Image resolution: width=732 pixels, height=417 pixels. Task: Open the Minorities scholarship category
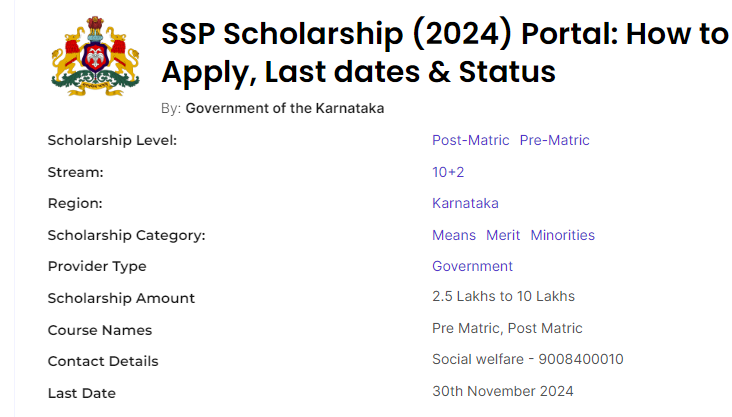click(562, 235)
